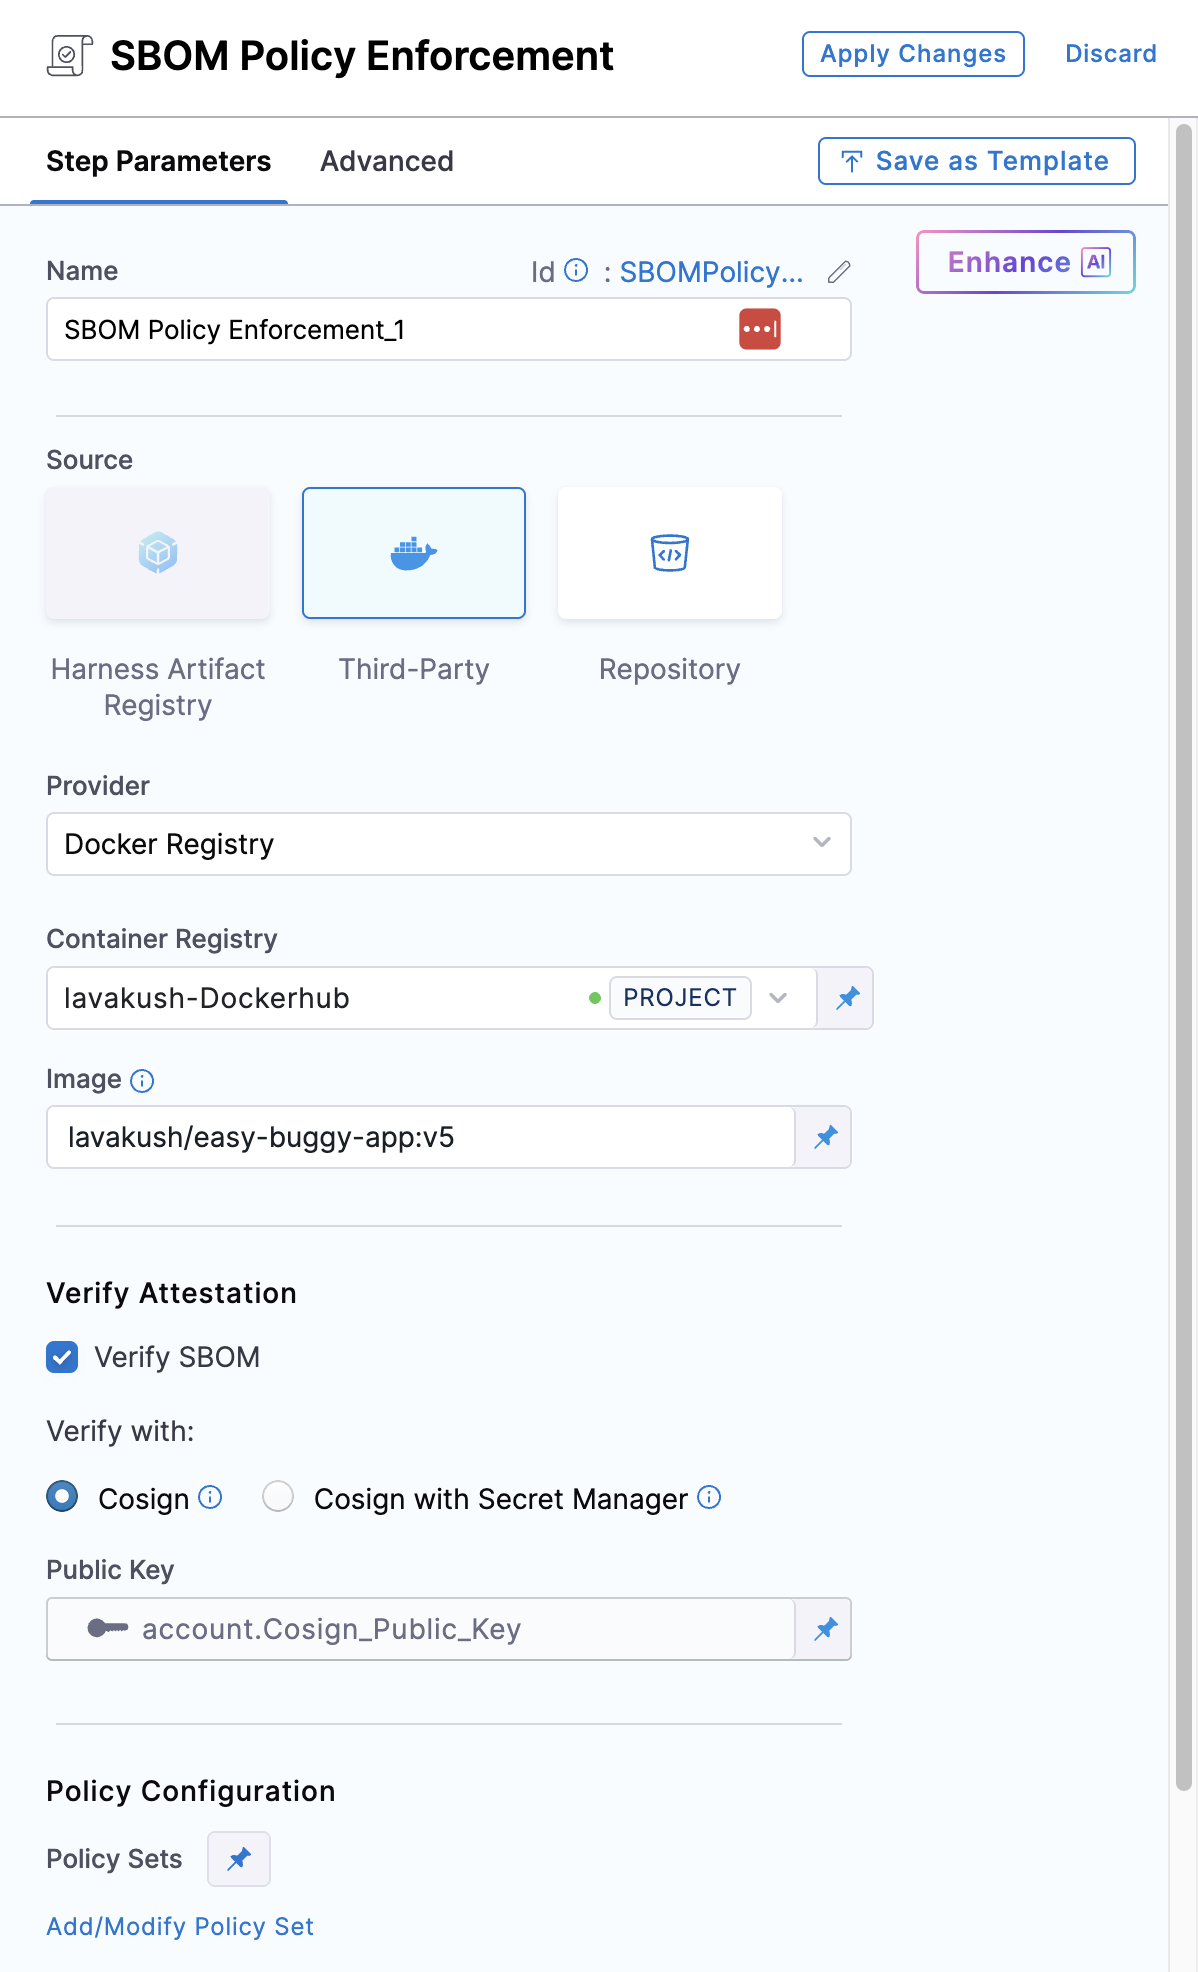Click the Name input field
This screenshot has width=1198, height=1972.
click(390, 330)
